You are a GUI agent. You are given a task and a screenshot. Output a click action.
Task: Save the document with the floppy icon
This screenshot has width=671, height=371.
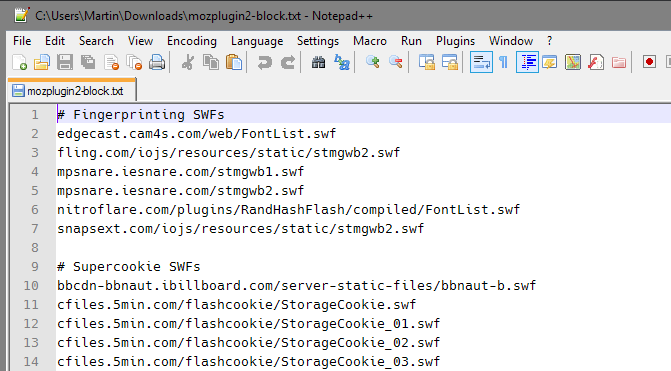pyautogui.click(x=65, y=62)
